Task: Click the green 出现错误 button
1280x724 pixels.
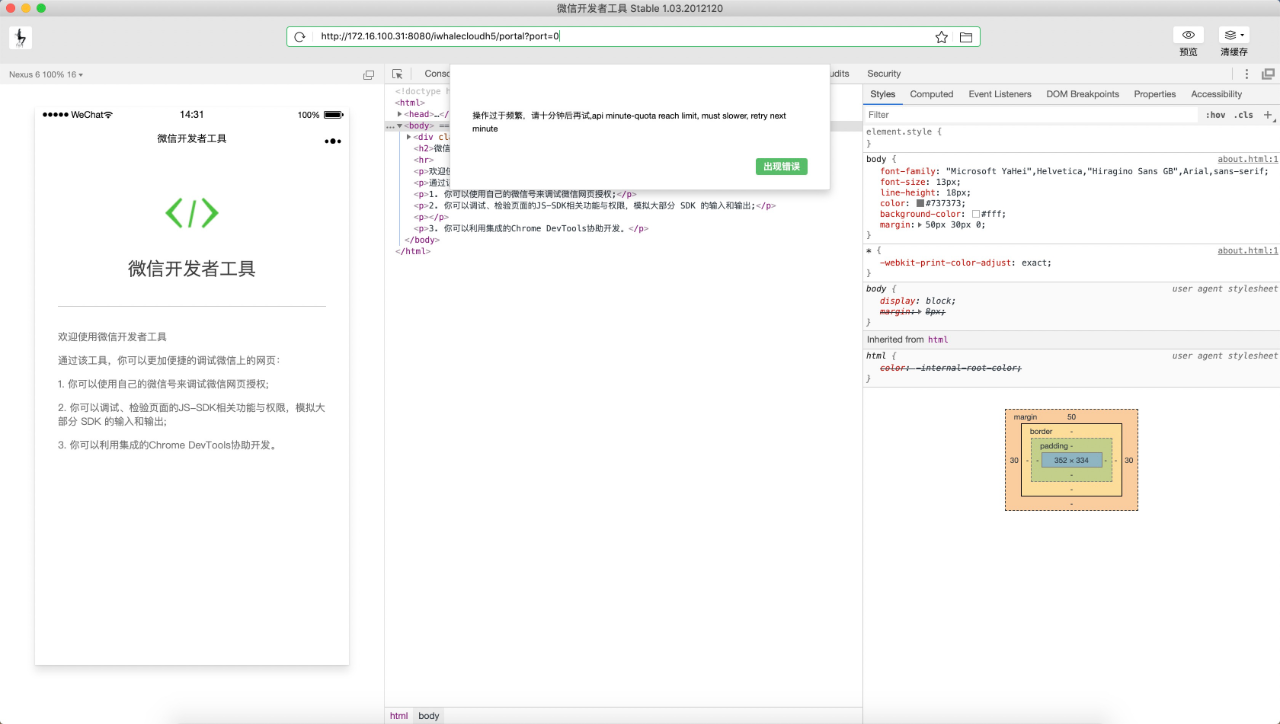Action: (x=782, y=166)
